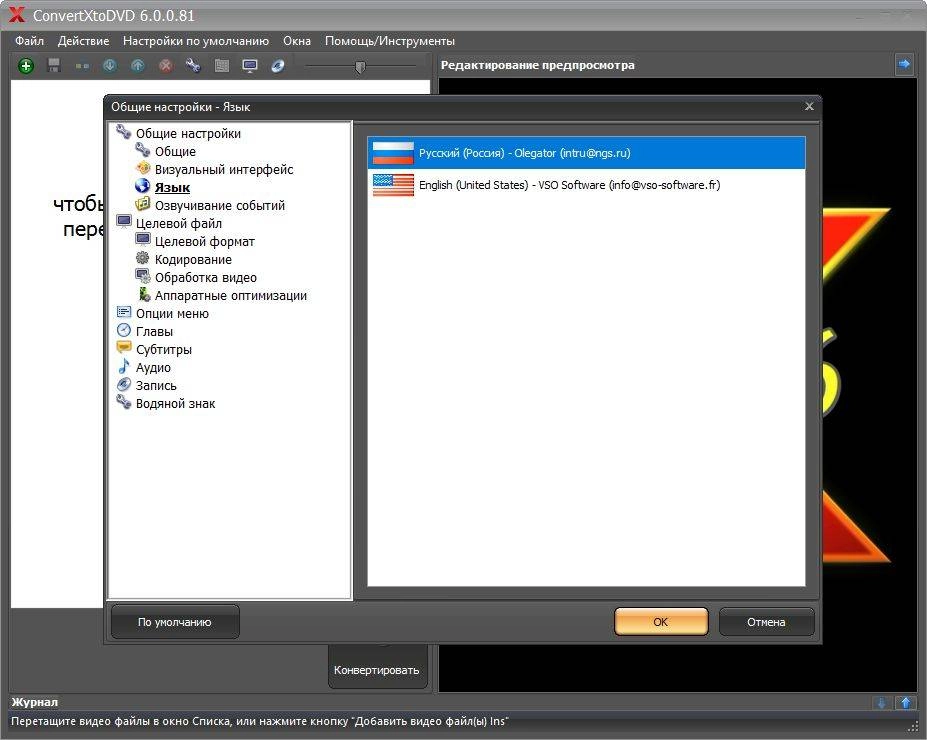This screenshot has width=927, height=740.
Task: Open the Окна menu
Action: (297, 41)
